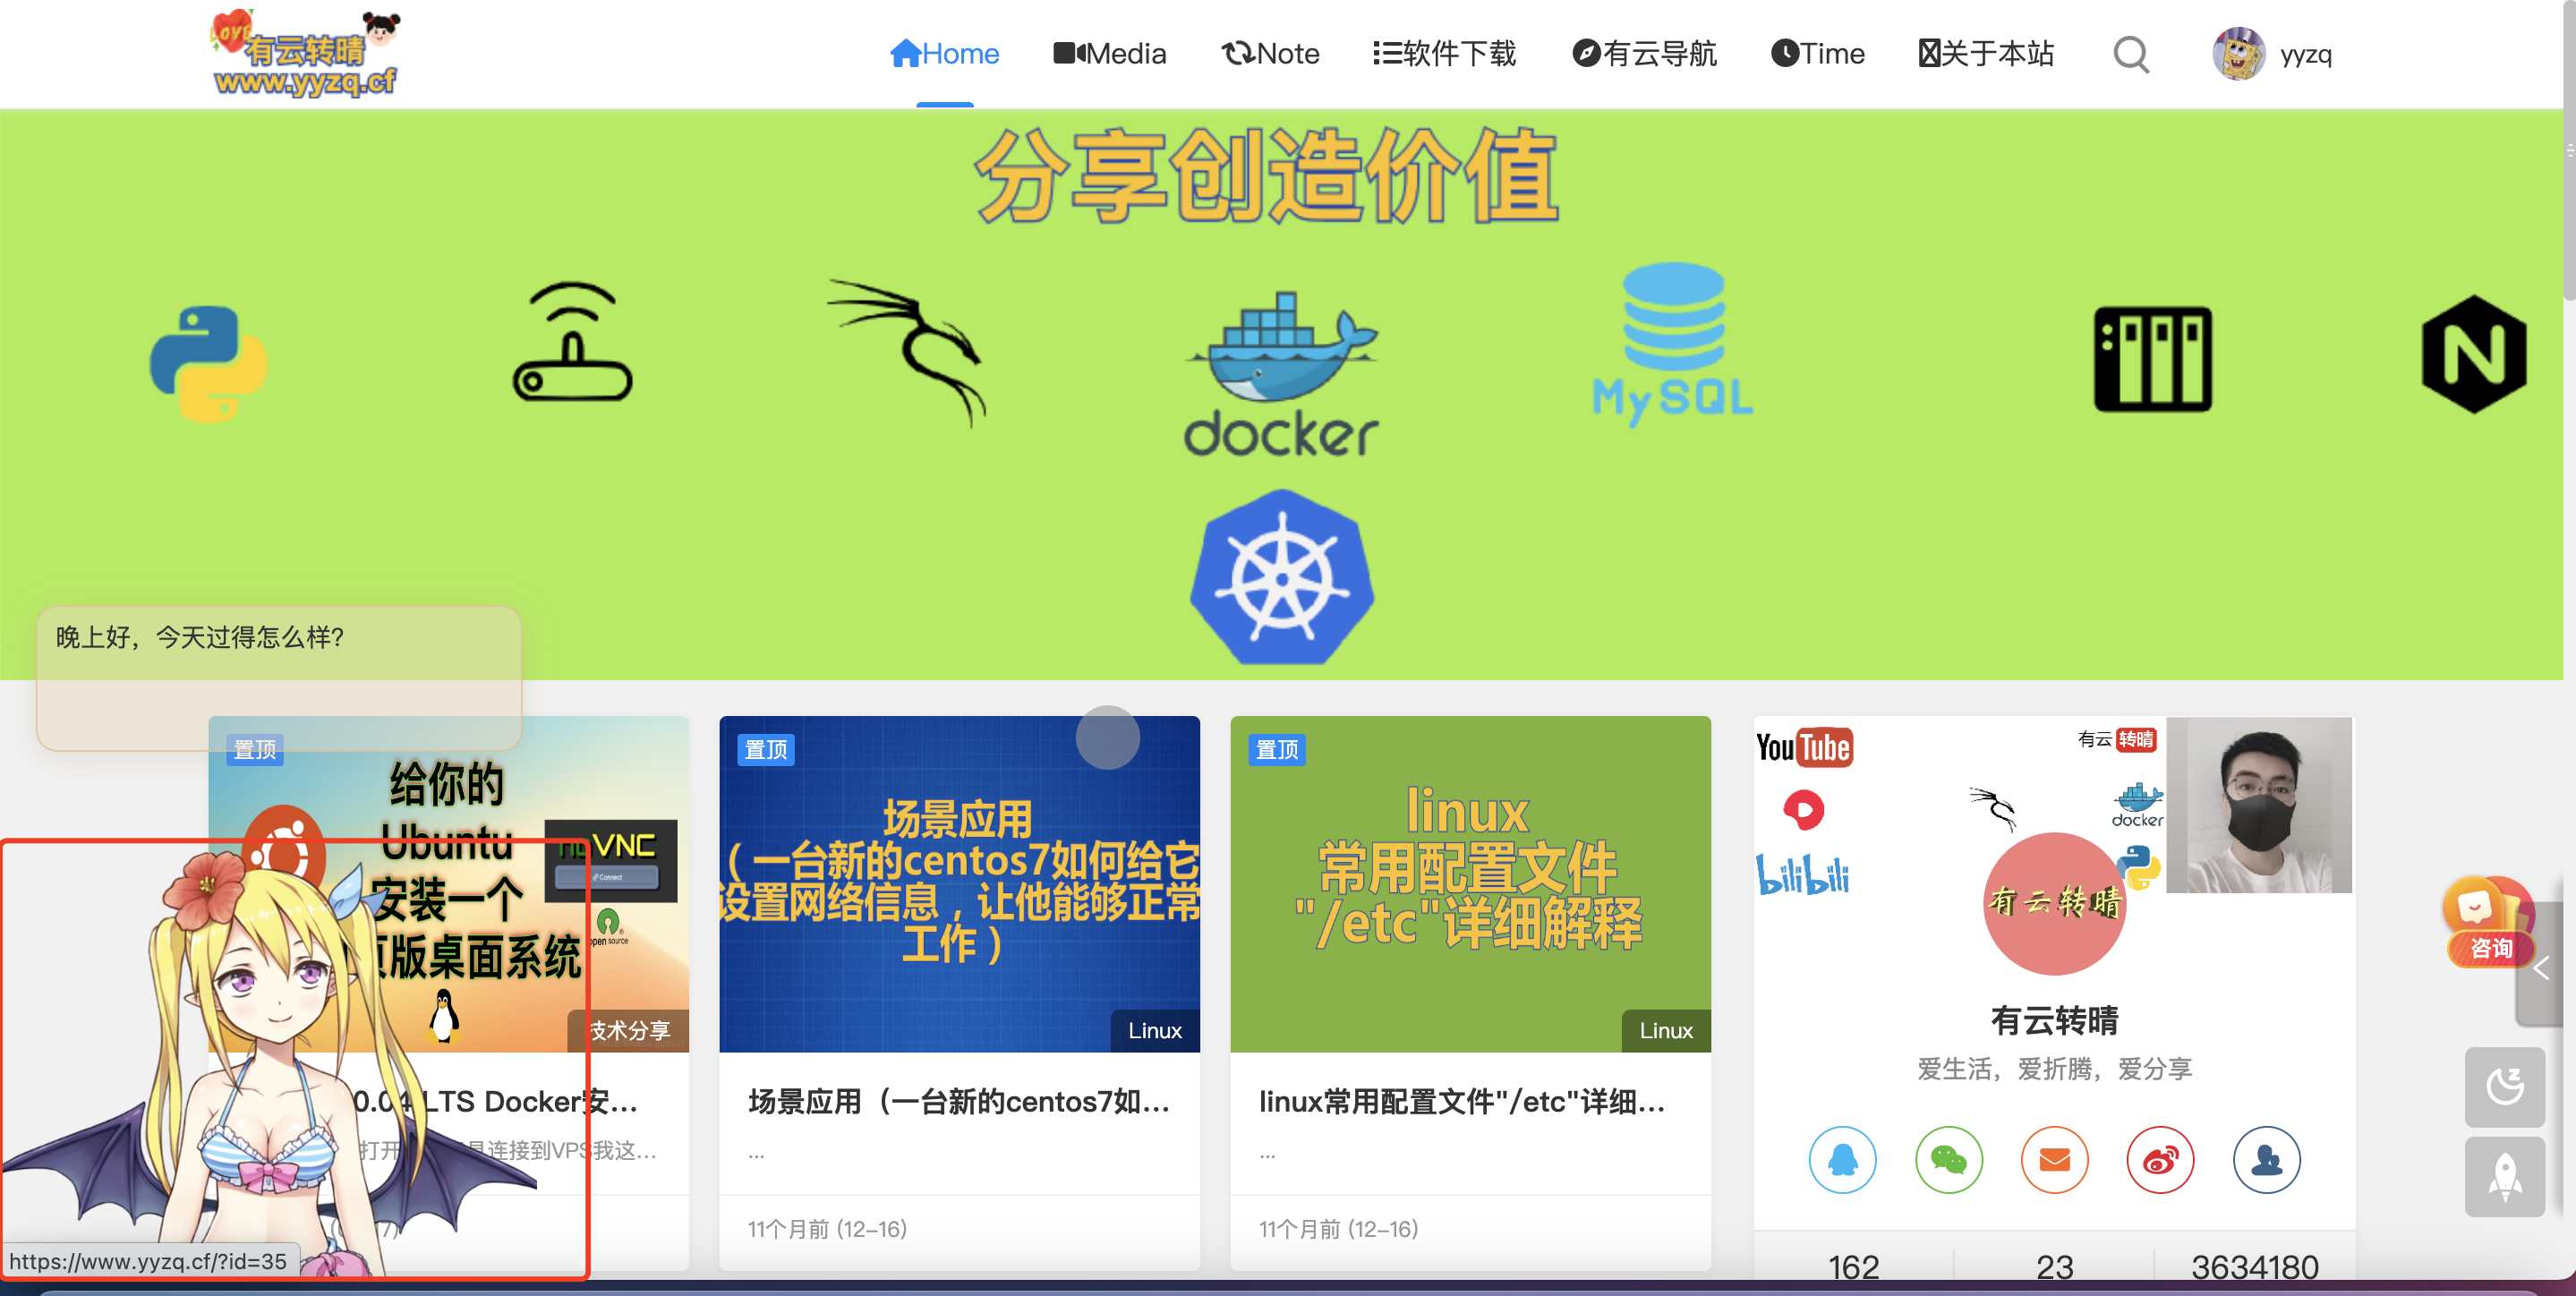2576x1296 pixels.
Task: Click 置顶 badge on centos7 card
Action: point(766,749)
